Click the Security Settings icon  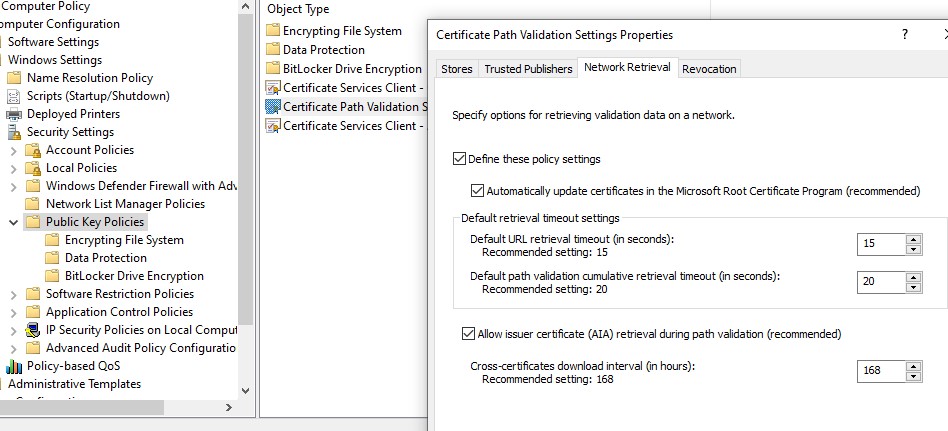[x=14, y=132]
